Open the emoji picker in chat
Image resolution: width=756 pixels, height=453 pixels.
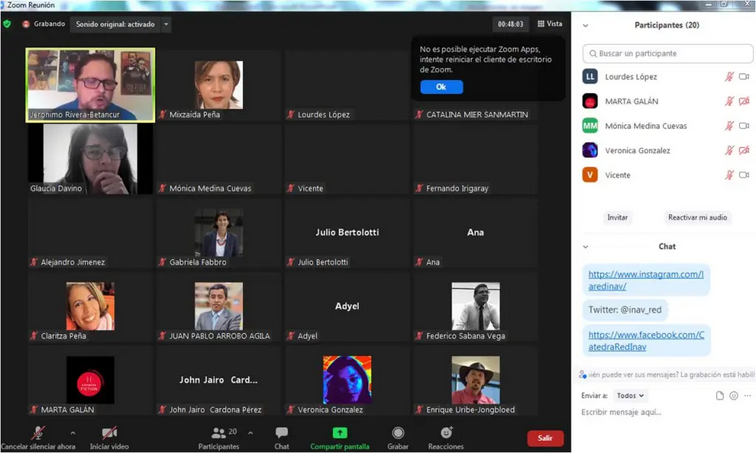pos(734,396)
